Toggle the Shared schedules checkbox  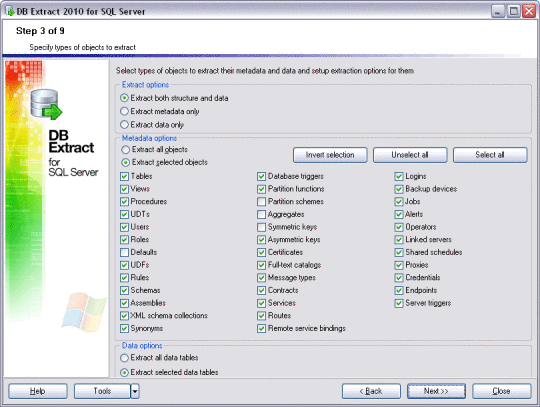[399, 252]
